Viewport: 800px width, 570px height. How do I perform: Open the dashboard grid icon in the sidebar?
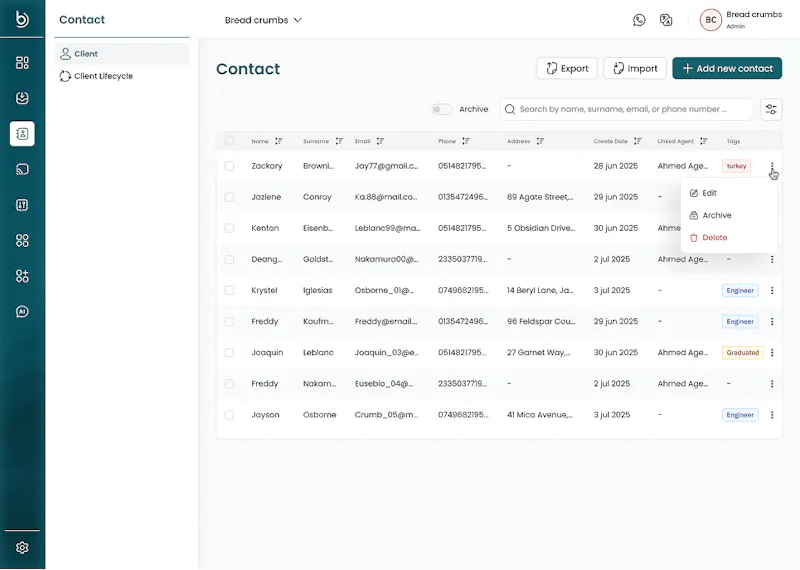pos(22,63)
